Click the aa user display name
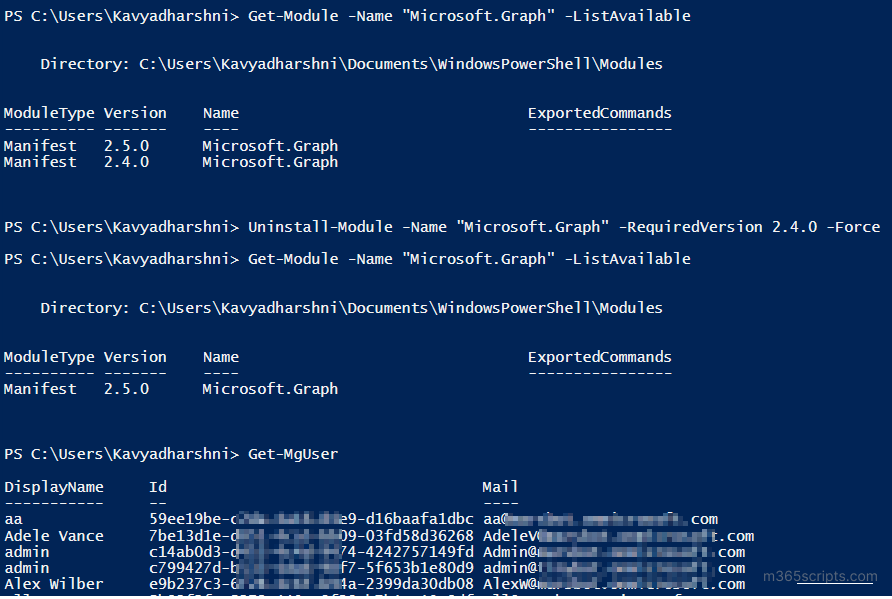This screenshot has width=892, height=599. tap(13, 520)
